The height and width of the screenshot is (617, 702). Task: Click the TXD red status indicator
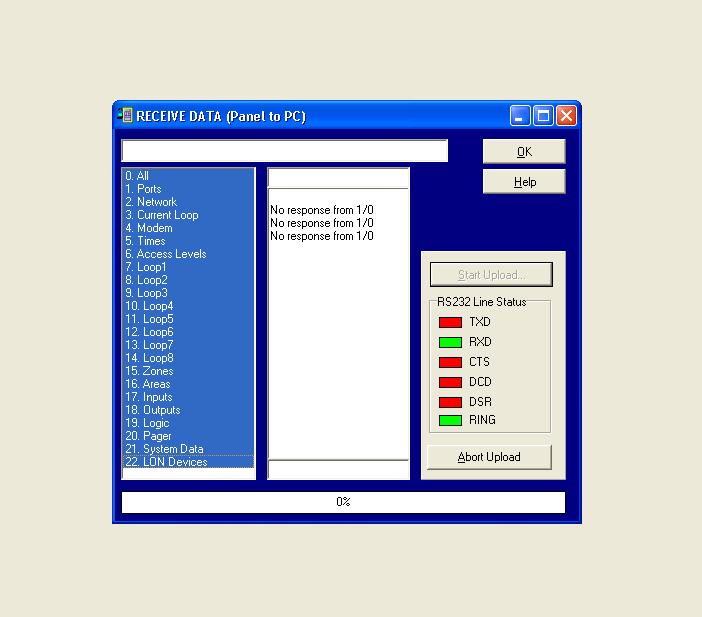tap(450, 323)
